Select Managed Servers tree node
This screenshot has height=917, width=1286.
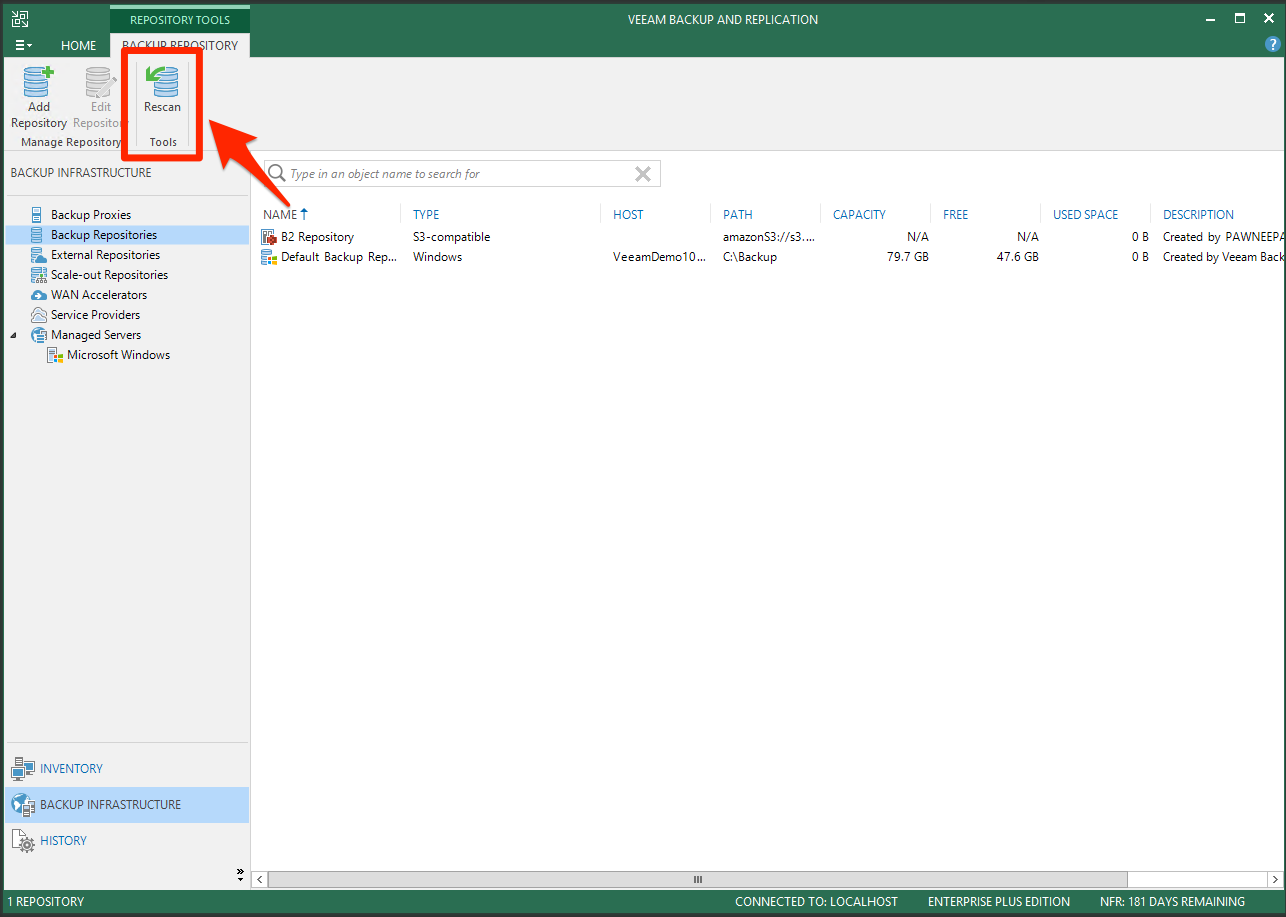point(96,335)
